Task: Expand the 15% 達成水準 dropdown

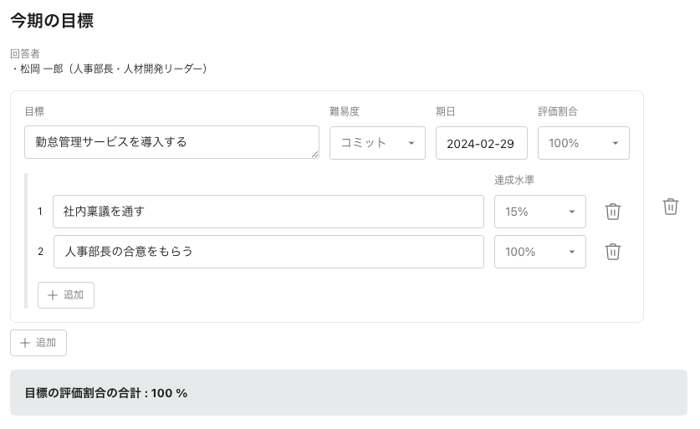Action: click(x=539, y=212)
